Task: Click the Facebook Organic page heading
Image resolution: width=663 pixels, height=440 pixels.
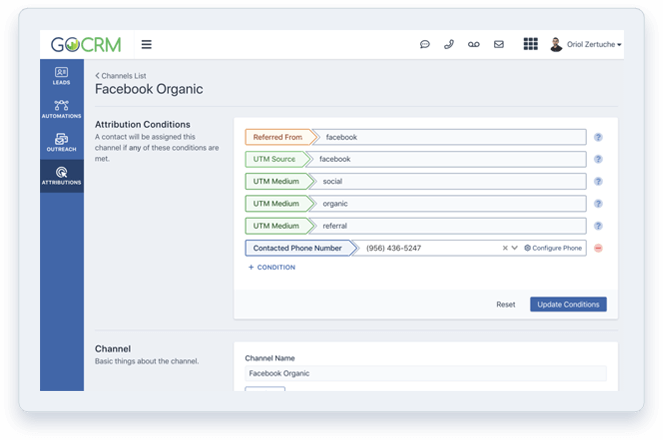Action: pyautogui.click(x=149, y=89)
